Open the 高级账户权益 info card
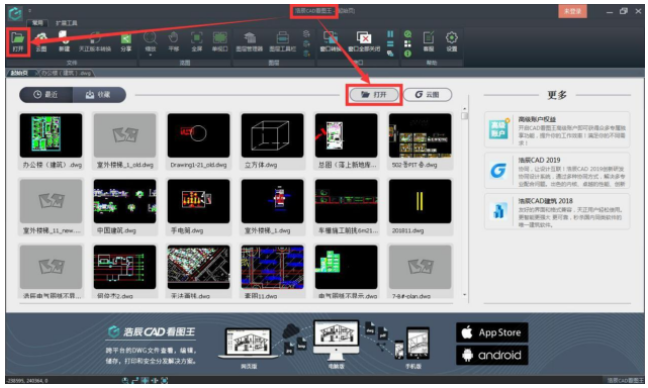This screenshot has height=388, width=648. pos(557,129)
